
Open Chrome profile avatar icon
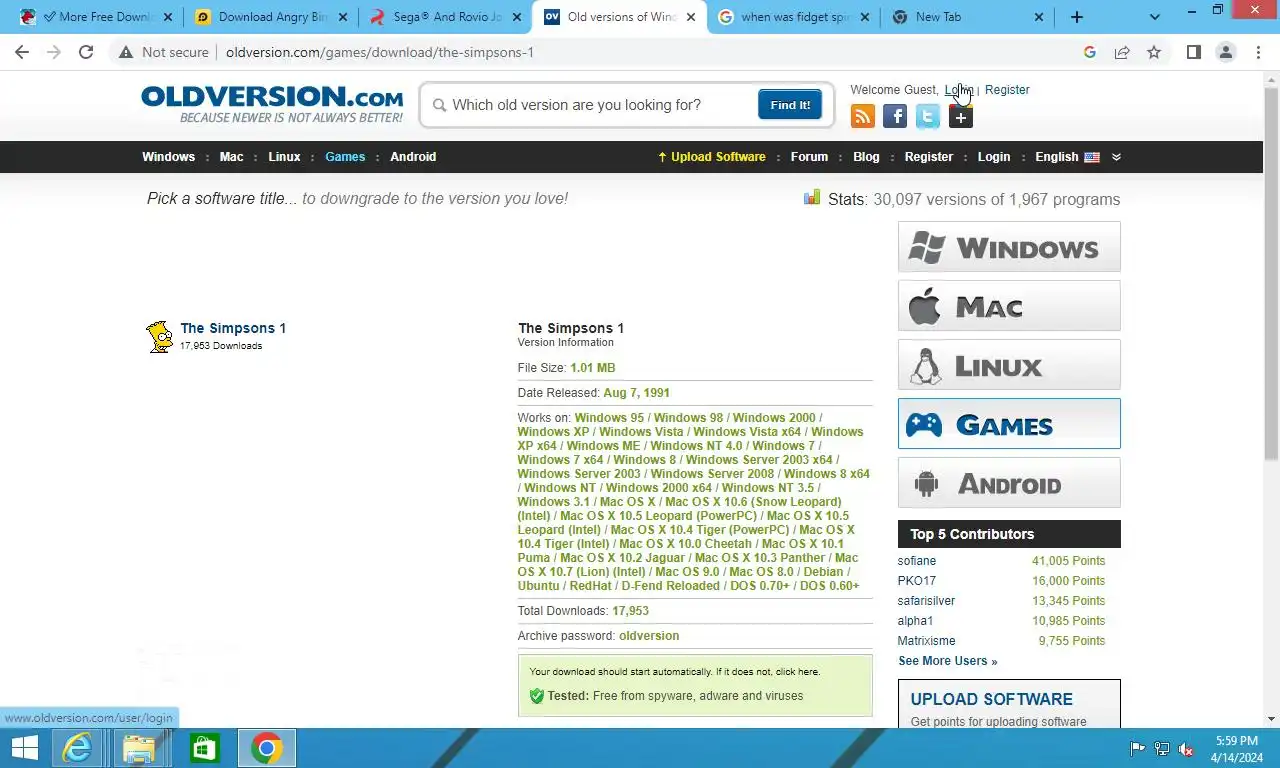point(1225,52)
